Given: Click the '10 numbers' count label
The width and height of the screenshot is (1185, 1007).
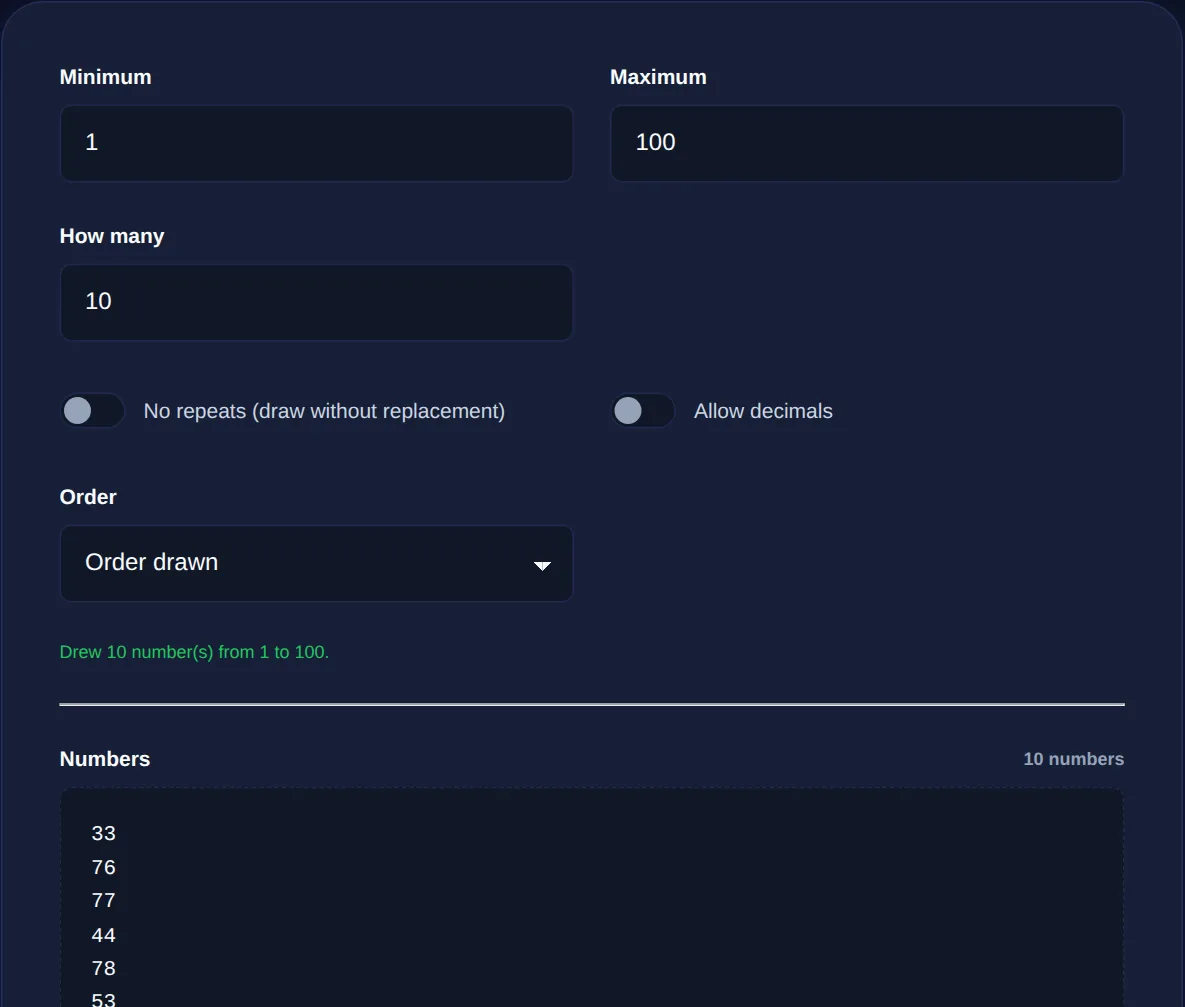Looking at the screenshot, I should pyautogui.click(x=1073, y=759).
